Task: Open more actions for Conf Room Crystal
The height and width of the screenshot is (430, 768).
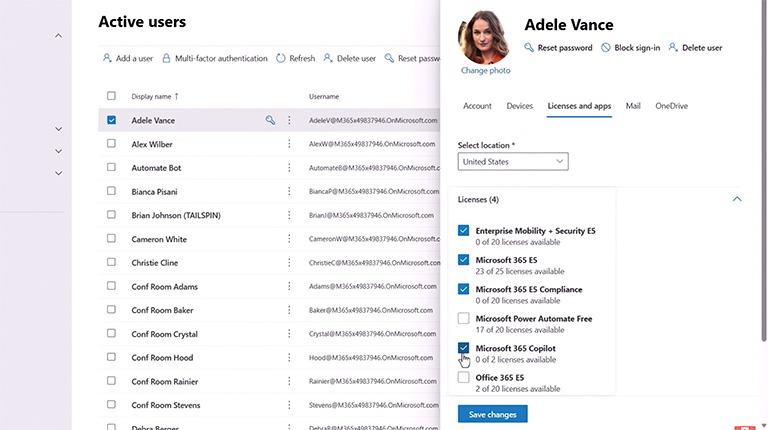Action: [x=289, y=334]
